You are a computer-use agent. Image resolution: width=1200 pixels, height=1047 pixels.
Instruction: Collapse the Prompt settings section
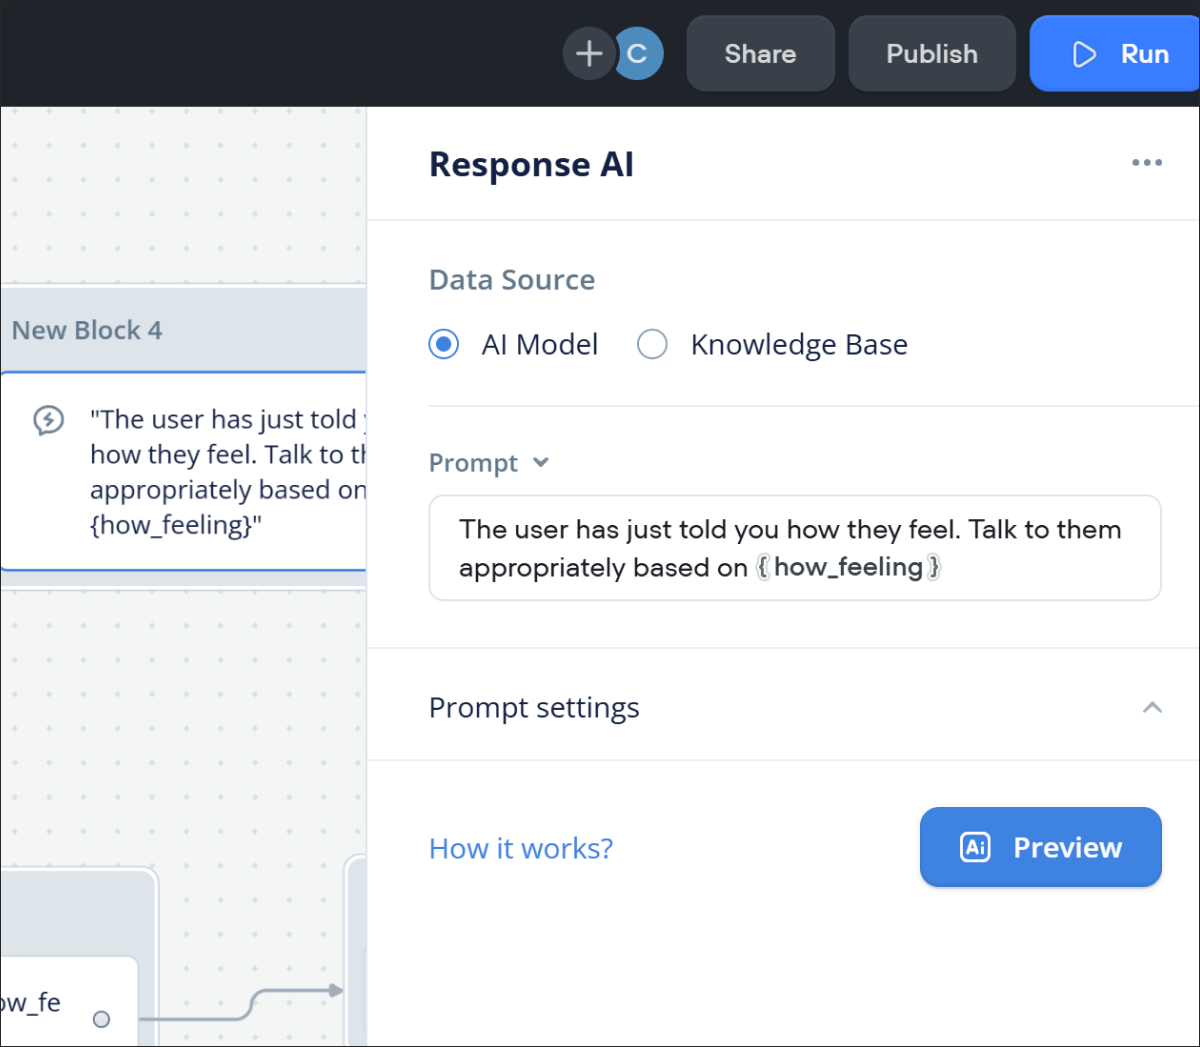(x=1152, y=707)
